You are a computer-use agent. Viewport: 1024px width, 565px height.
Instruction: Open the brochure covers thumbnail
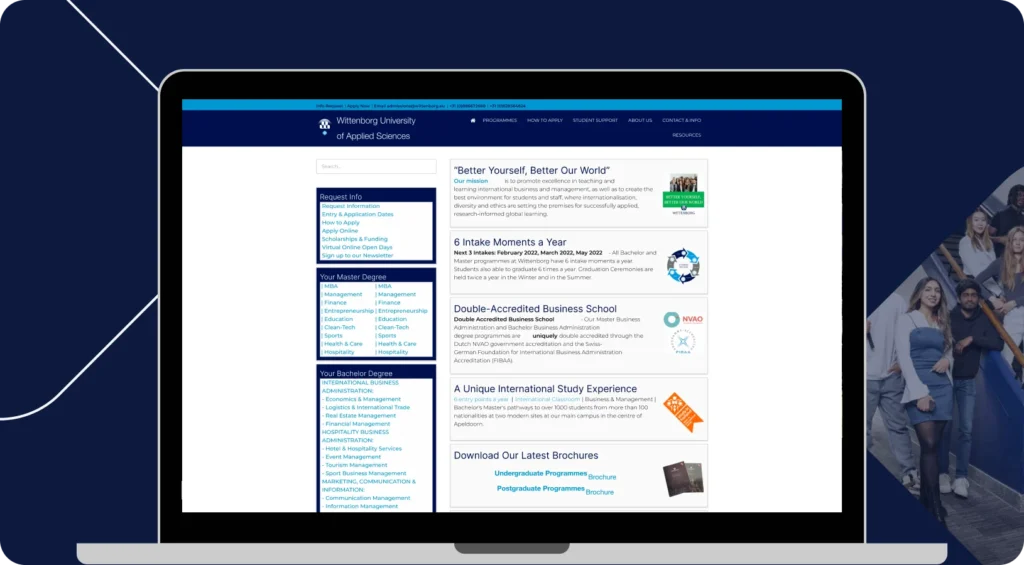(683, 478)
